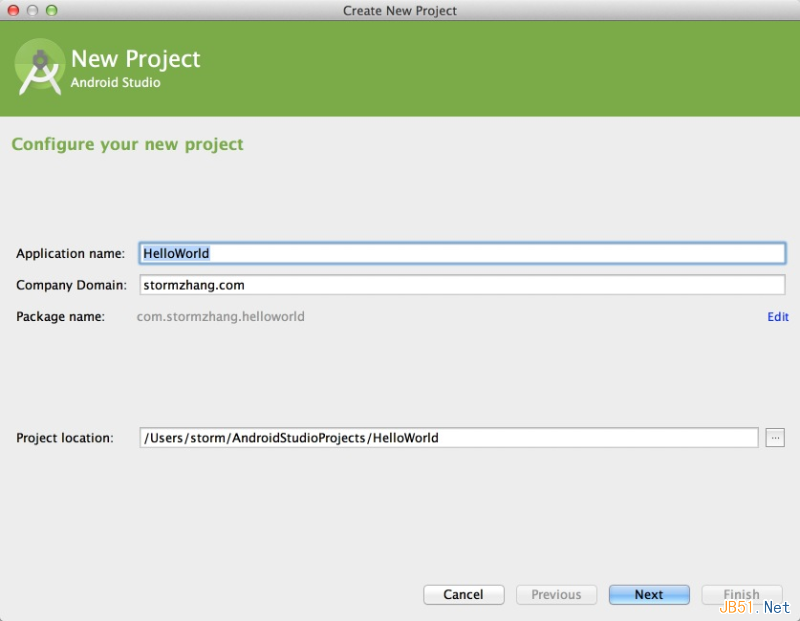
Task: Proceed with the Next button
Action: coord(649,594)
